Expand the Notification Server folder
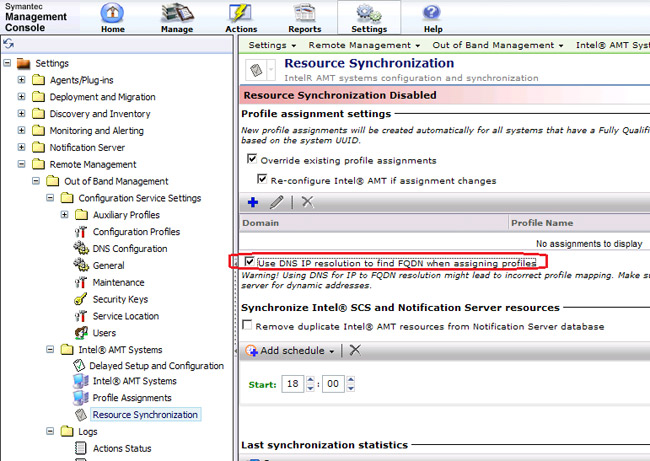Image resolution: width=650 pixels, height=461 pixels. pos(22,147)
